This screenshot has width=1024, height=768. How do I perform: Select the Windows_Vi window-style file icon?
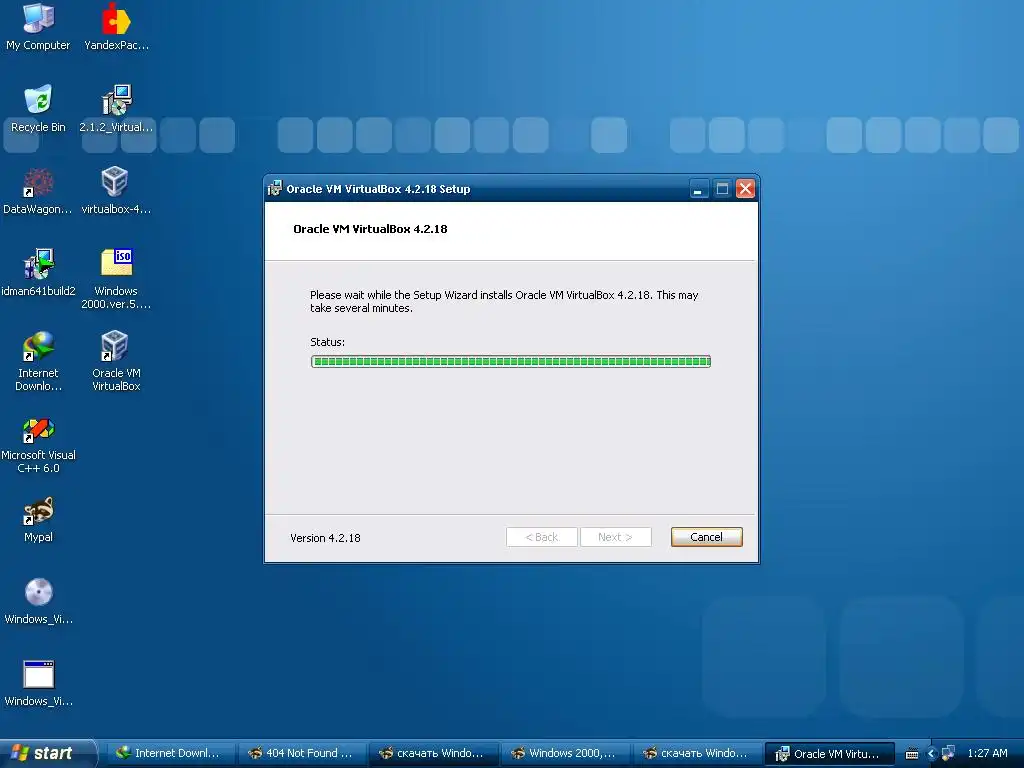click(38, 683)
